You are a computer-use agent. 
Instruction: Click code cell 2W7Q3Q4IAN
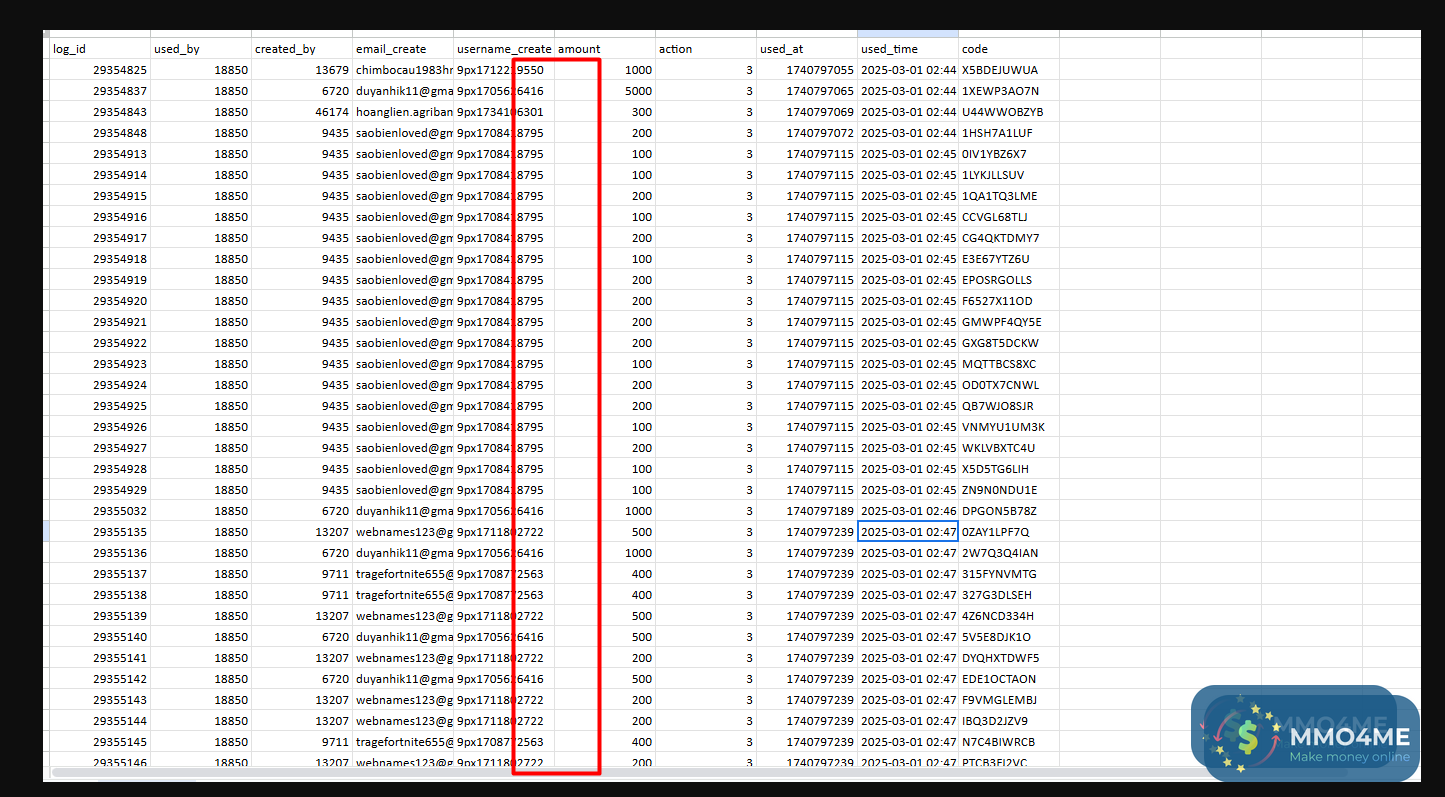click(x=1009, y=553)
